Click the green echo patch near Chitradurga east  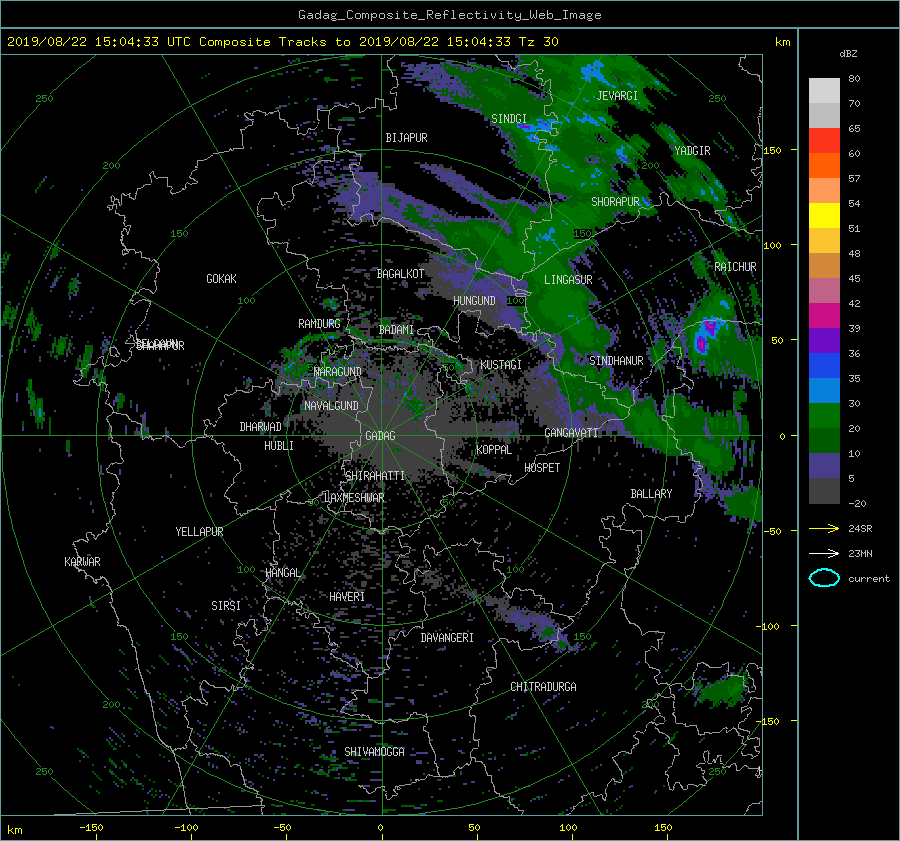point(722,689)
